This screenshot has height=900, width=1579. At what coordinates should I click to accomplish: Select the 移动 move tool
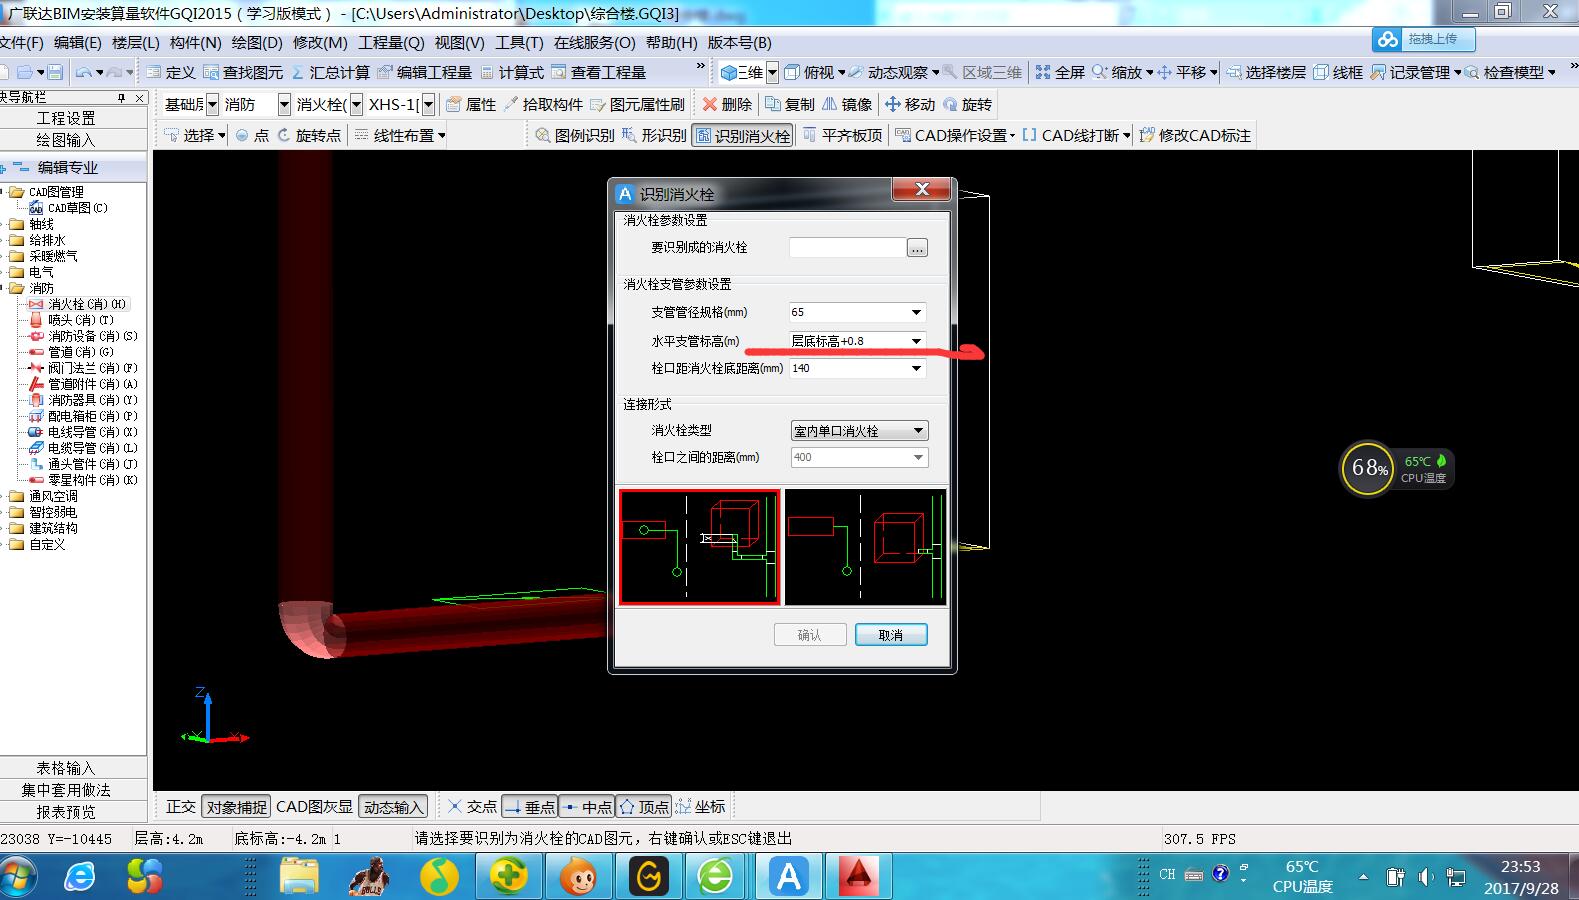coord(910,104)
